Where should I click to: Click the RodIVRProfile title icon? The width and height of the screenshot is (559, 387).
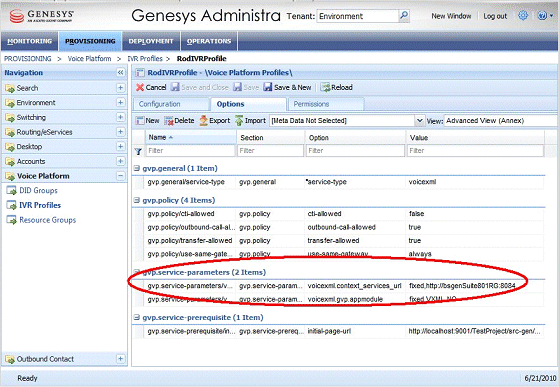140,73
